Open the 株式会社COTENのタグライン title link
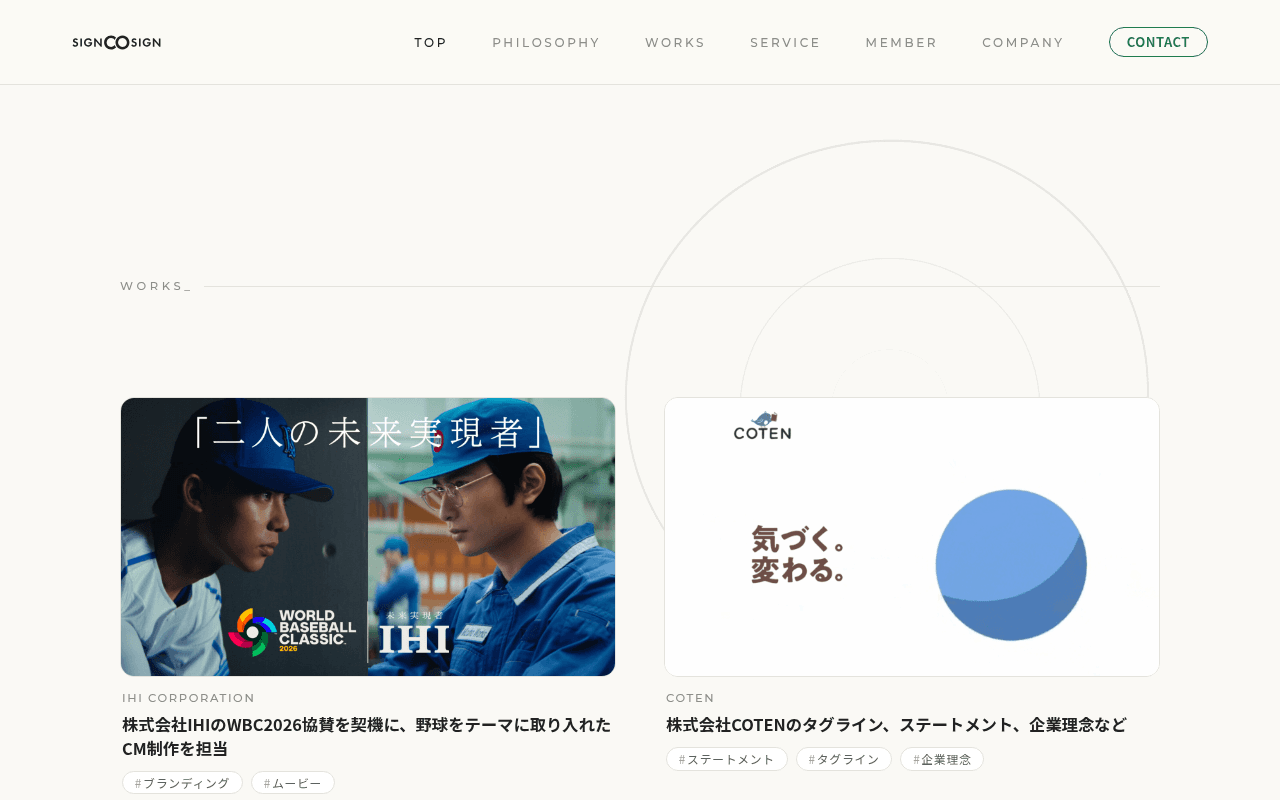The image size is (1280, 800). (896, 724)
